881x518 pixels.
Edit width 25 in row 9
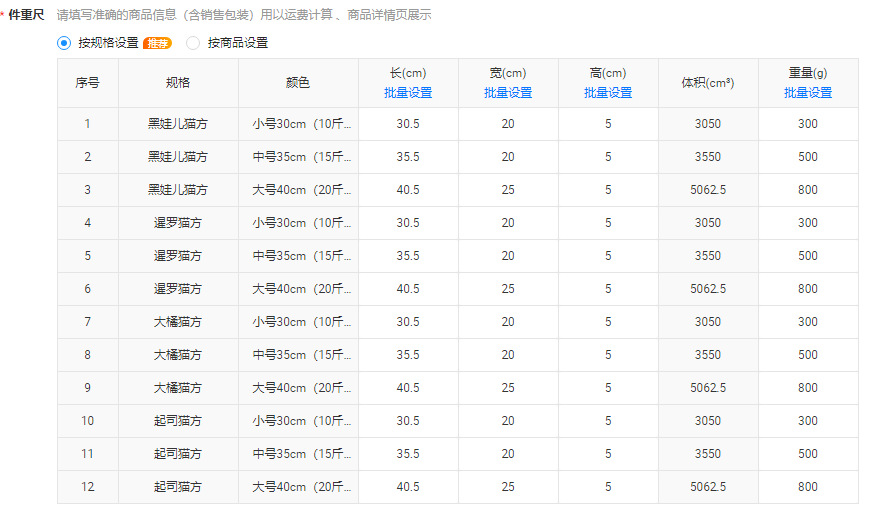[508, 388]
